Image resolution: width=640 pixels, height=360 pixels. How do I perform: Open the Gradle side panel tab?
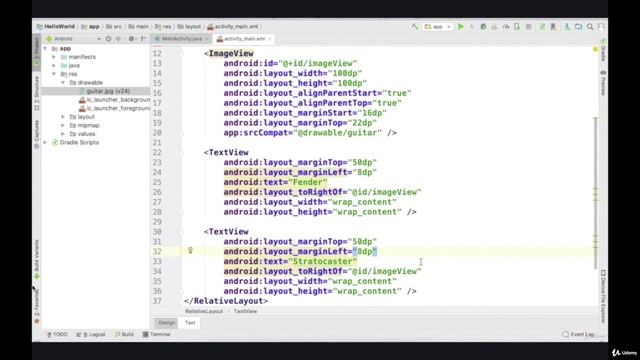tap(603, 50)
